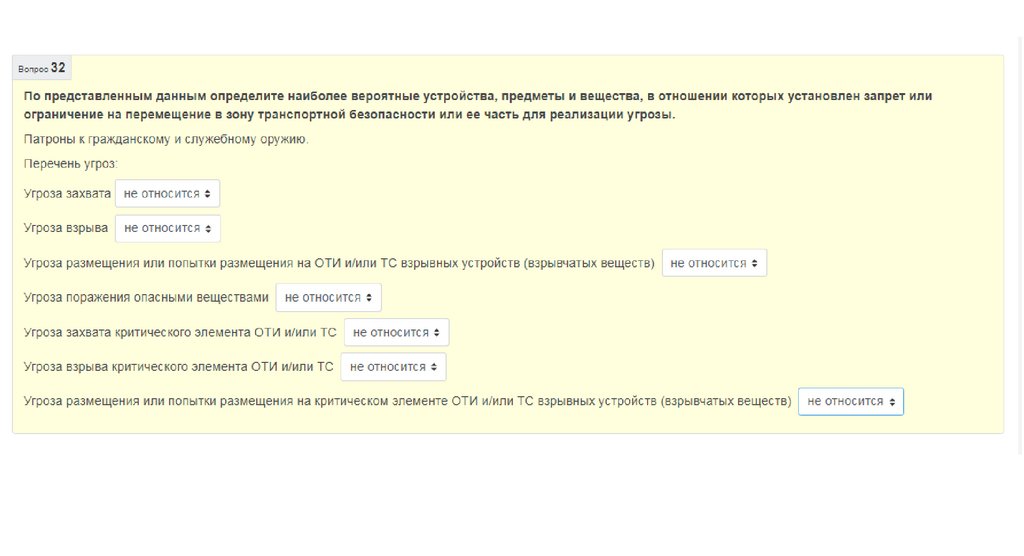The image size is (1024, 556).
Task: Click the 'Угроза взрыва' label text
Action: coord(66,228)
